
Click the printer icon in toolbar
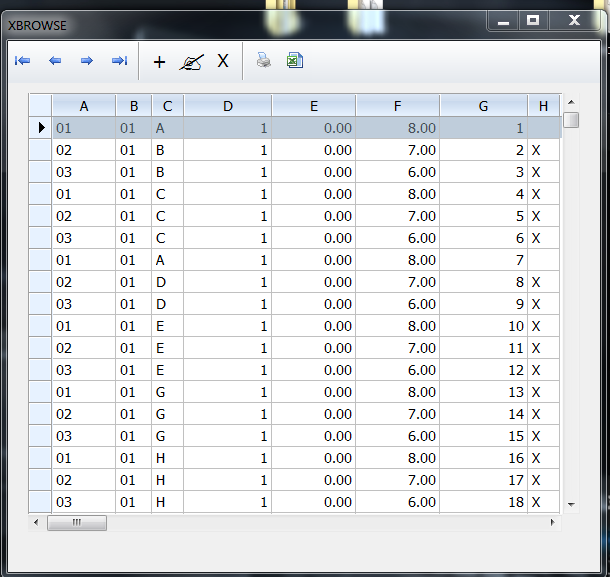point(264,60)
